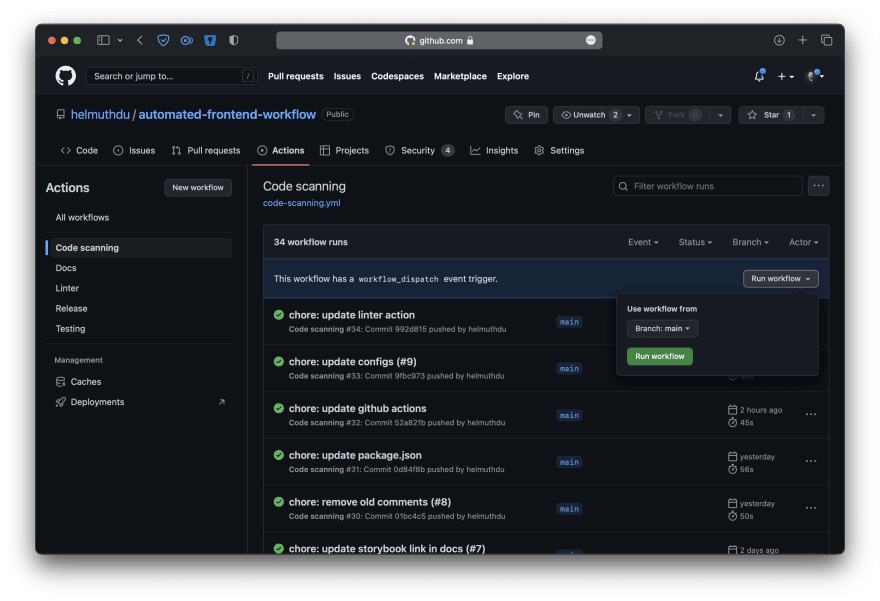This screenshot has width=880, height=601.
Task: Pin the repository with Pin button
Action: click(x=526, y=115)
